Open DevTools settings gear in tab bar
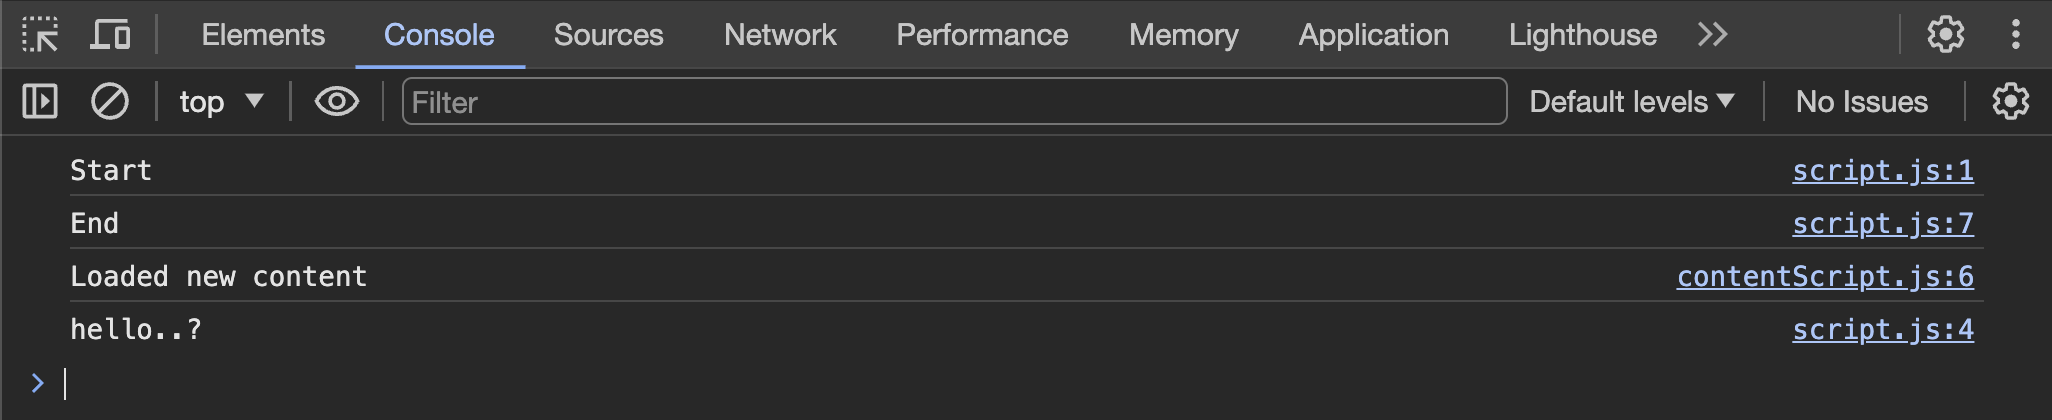This screenshot has height=420, width=2052. coord(1946,35)
